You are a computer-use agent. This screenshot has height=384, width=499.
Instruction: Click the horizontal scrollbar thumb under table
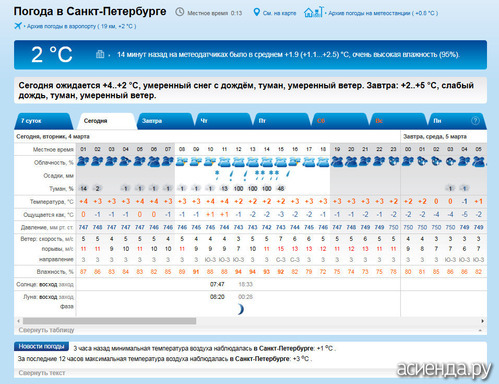tap(109, 321)
